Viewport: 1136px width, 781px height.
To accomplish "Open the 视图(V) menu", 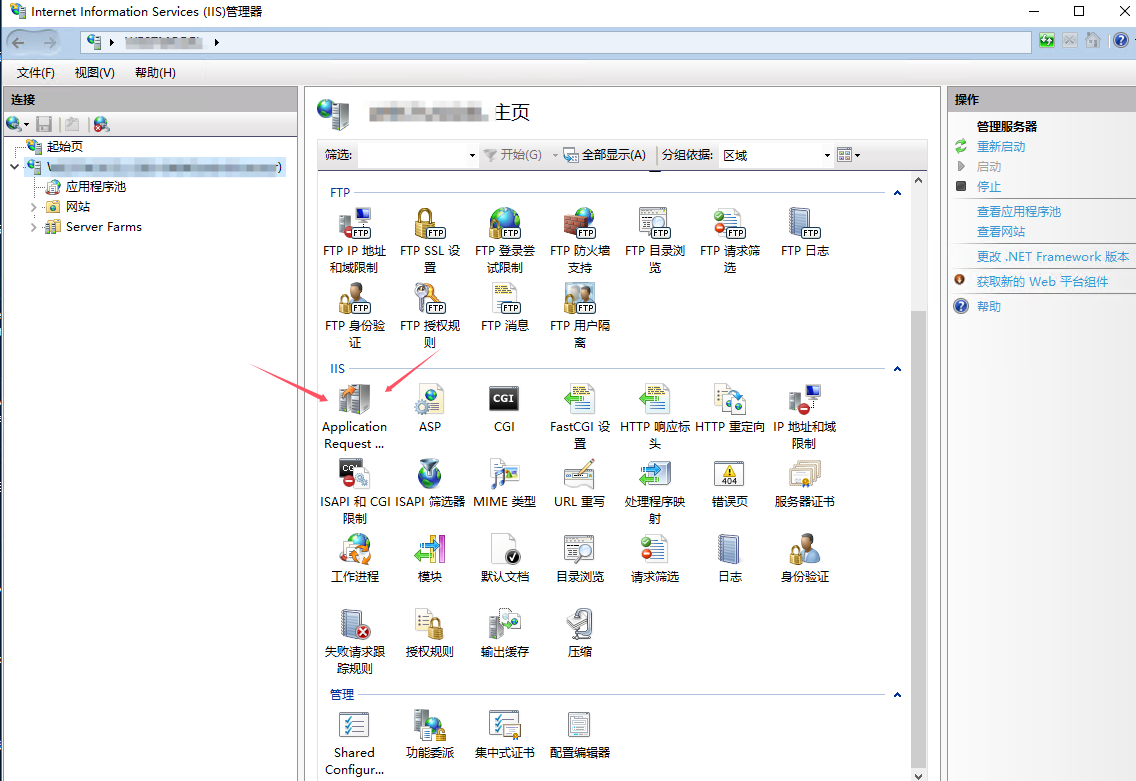I will (x=93, y=72).
